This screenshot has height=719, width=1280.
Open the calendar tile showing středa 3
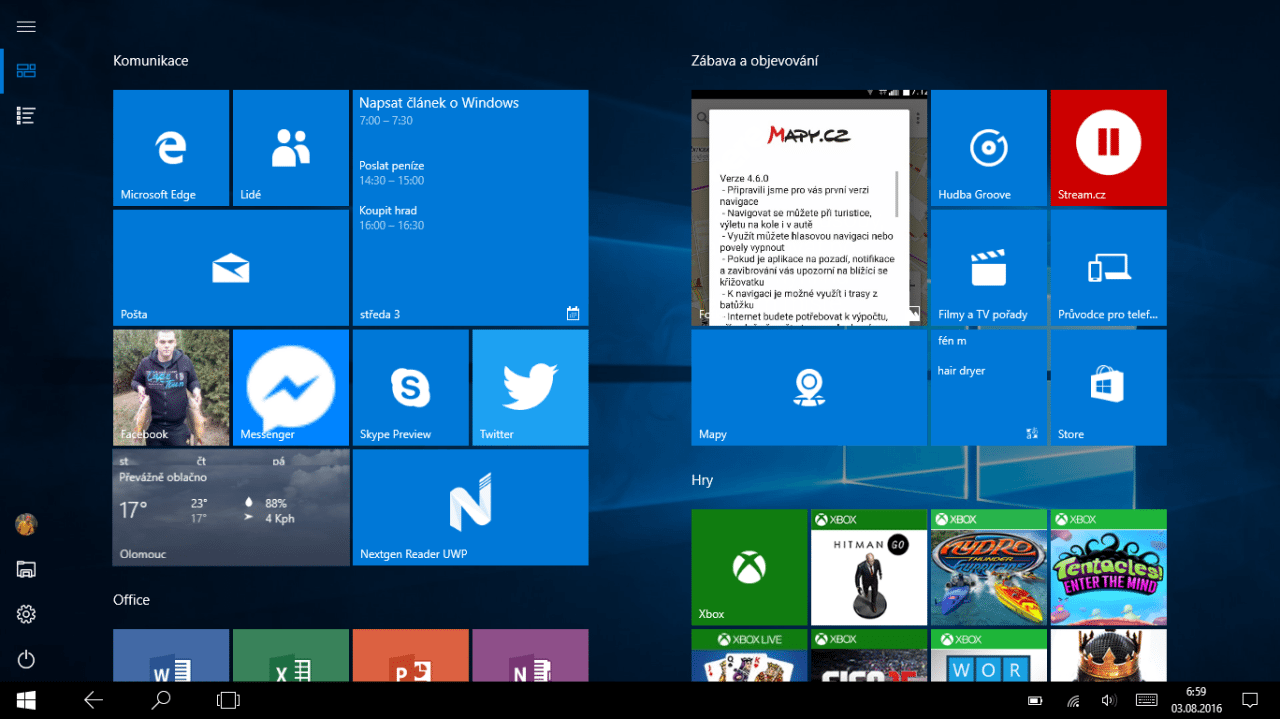[470, 208]
